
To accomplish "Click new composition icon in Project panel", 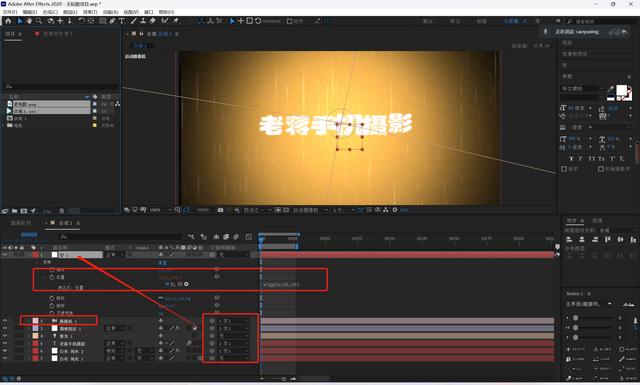I will coord(24,211).
